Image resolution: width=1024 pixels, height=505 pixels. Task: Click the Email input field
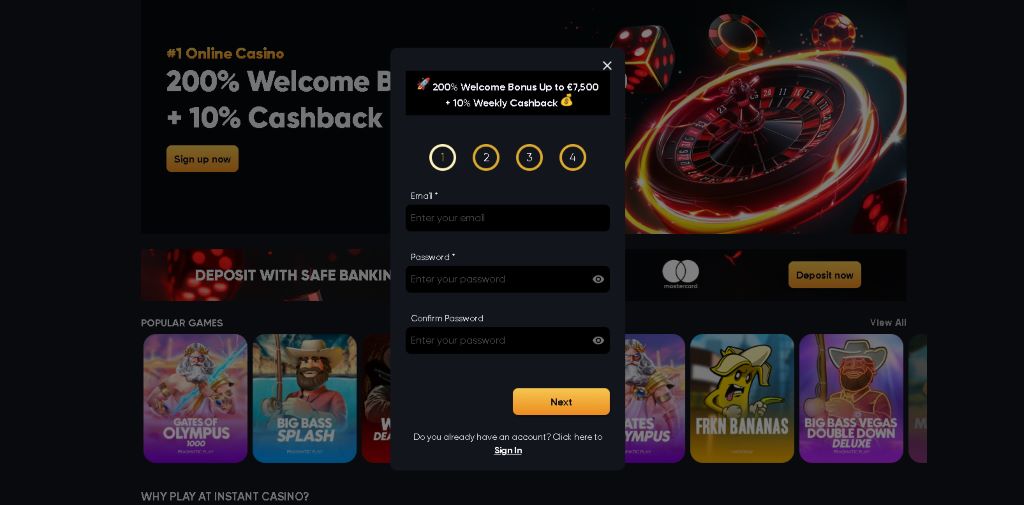coord(507,218)
